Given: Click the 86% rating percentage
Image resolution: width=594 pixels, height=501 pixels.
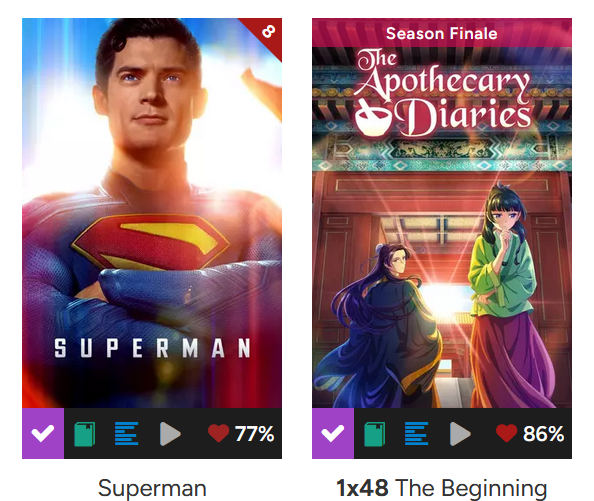Looking at the screenshot, I should [543, 434].
